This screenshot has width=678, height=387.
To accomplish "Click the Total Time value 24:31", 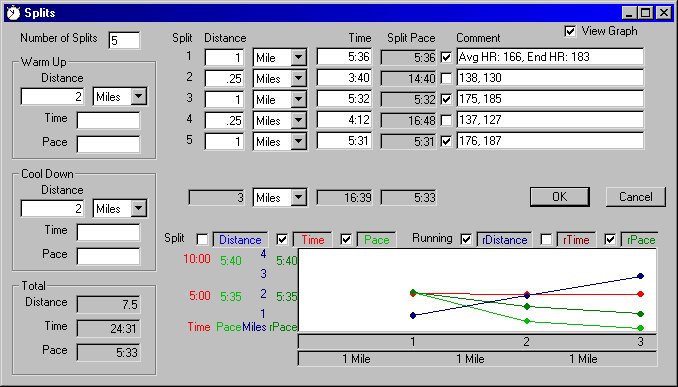I will click(x=109, y=328).
